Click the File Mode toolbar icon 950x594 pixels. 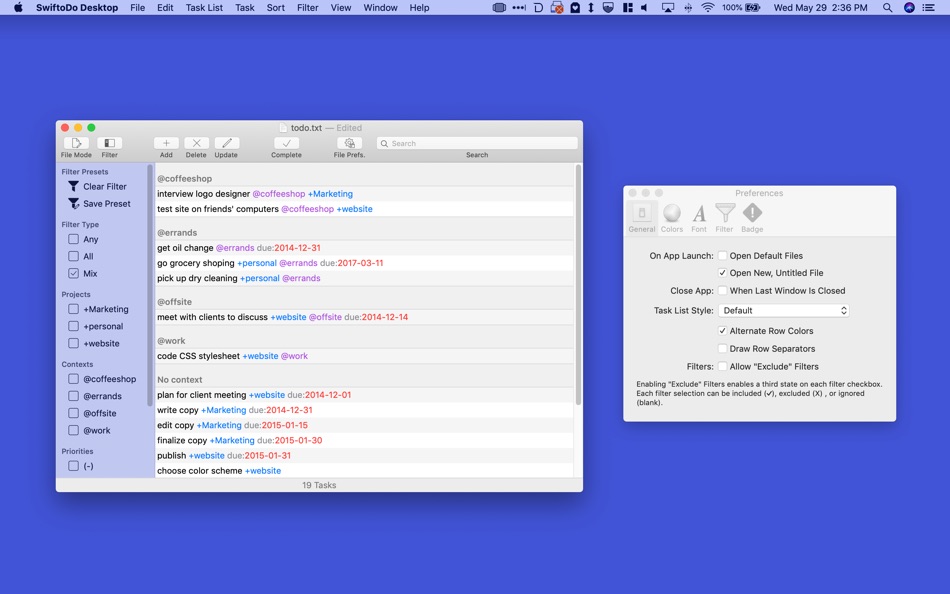point(76,144)
